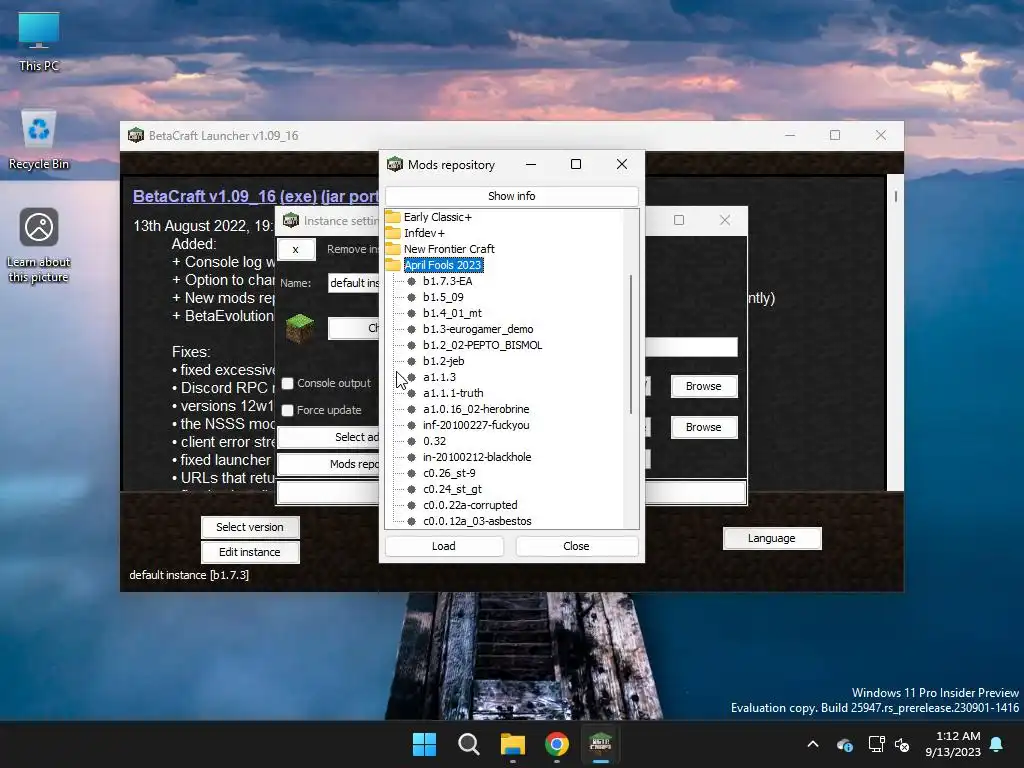This screenshot has width=1024, height=768.
Task: Select the b1.4_01_mt mod entry
Action: 452,313
